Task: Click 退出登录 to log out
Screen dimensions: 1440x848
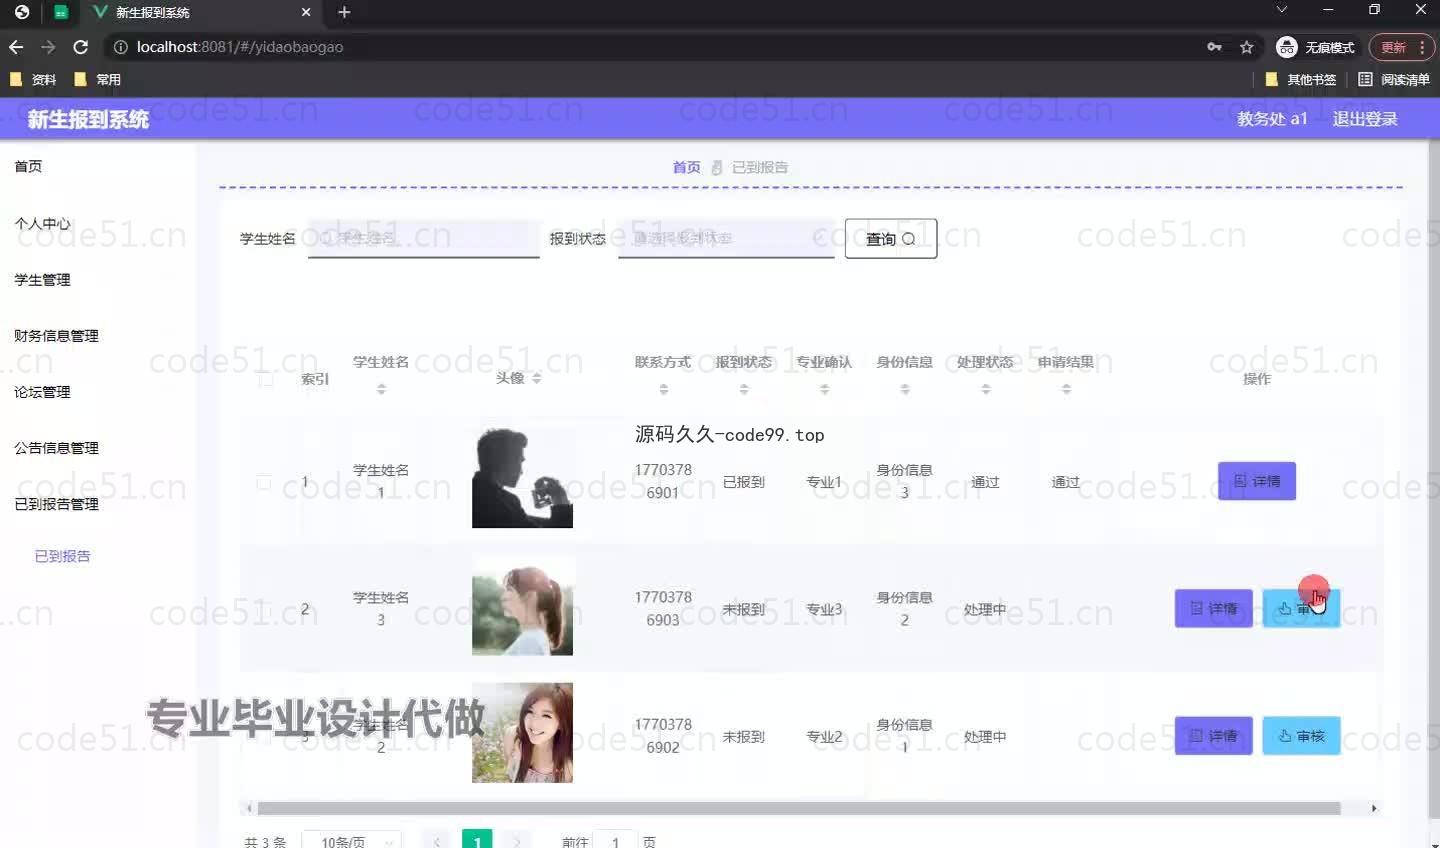Action: (x=1365, y=119)
